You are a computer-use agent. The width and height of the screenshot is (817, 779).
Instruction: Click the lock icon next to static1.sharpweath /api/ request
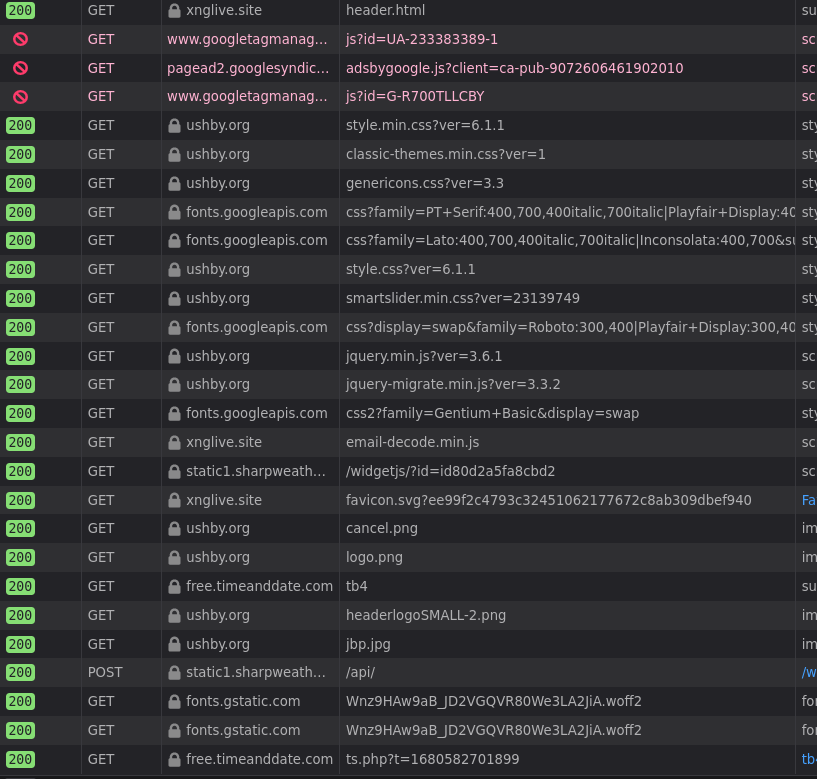click(x=174, y=672)
